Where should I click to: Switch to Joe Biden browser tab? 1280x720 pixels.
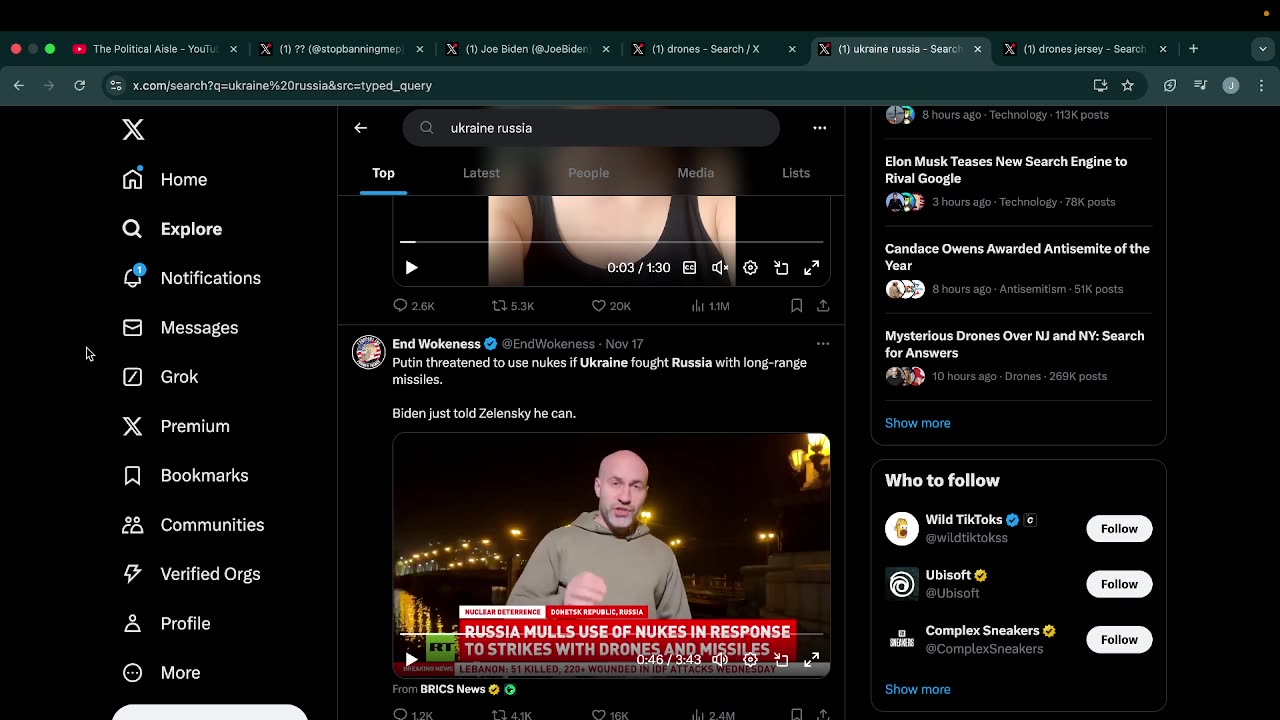point(528,49)
